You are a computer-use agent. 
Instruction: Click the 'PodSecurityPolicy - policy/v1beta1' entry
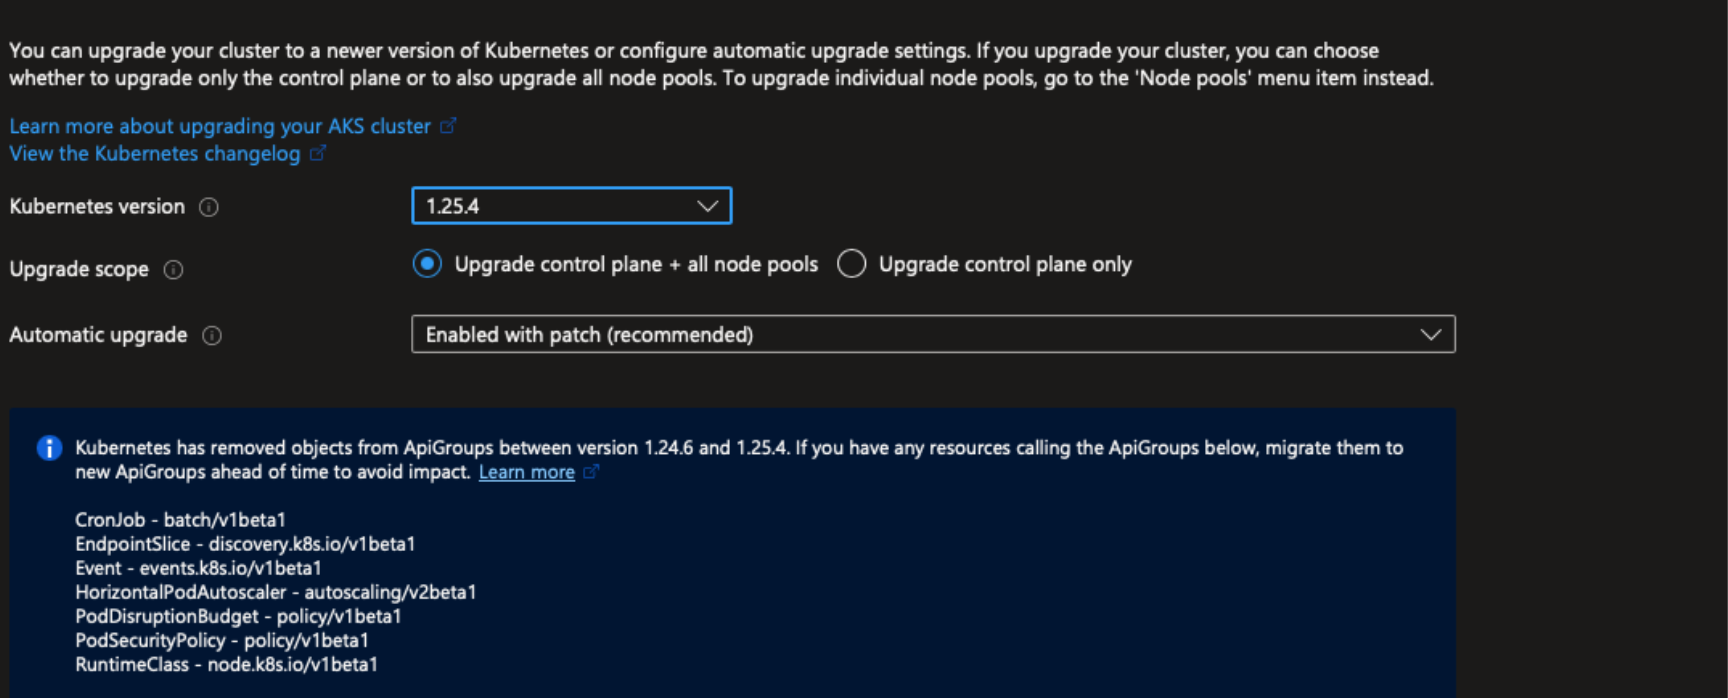[x=222, y=641]
